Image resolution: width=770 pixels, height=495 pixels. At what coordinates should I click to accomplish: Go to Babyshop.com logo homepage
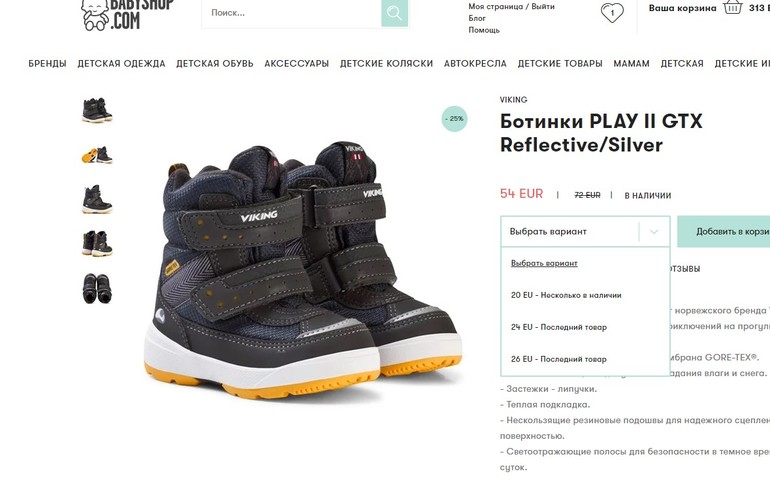(127, 15)
